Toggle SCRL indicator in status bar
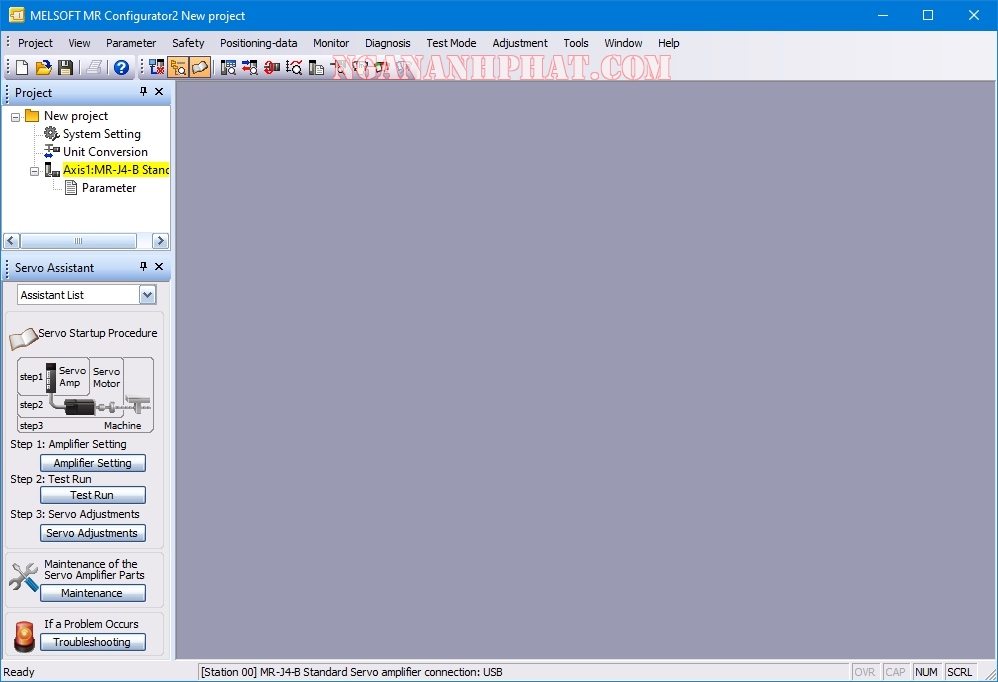Viewport: 998px width, 682px height. [960, 671]
